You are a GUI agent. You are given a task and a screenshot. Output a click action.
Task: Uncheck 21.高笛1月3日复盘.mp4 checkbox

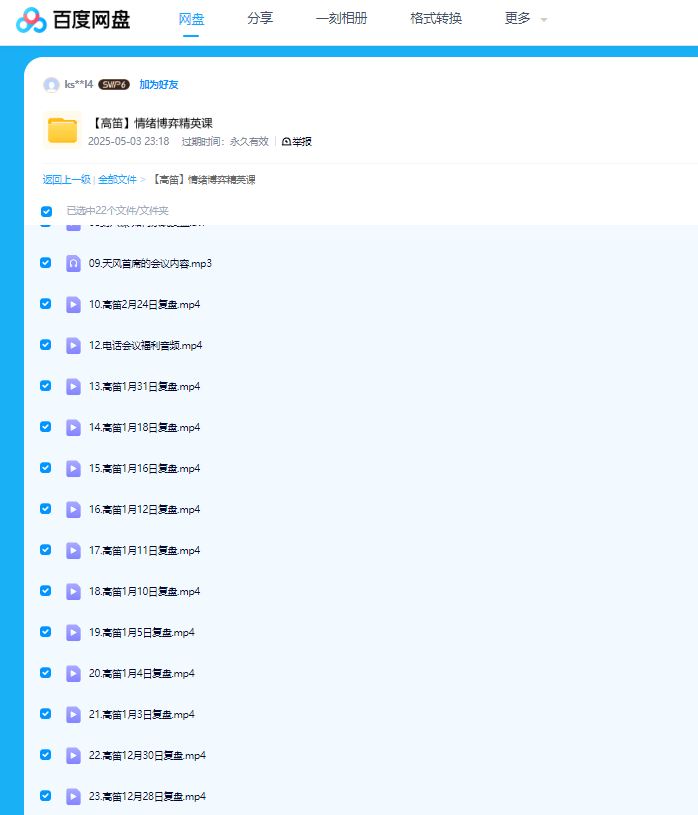[x=46, y=714]
